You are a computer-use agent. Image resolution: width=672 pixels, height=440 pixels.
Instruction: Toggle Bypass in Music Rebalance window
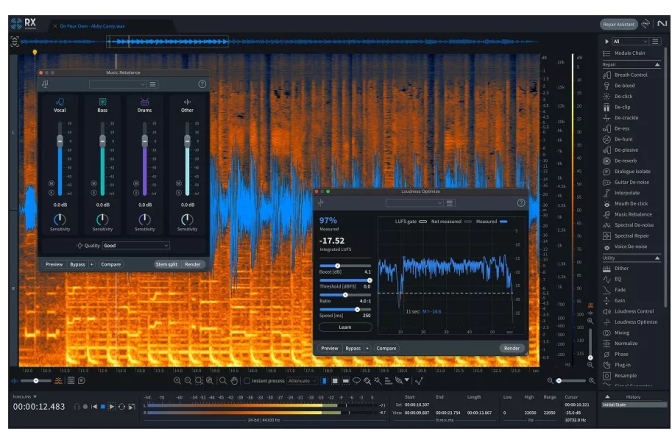[78, 264]
